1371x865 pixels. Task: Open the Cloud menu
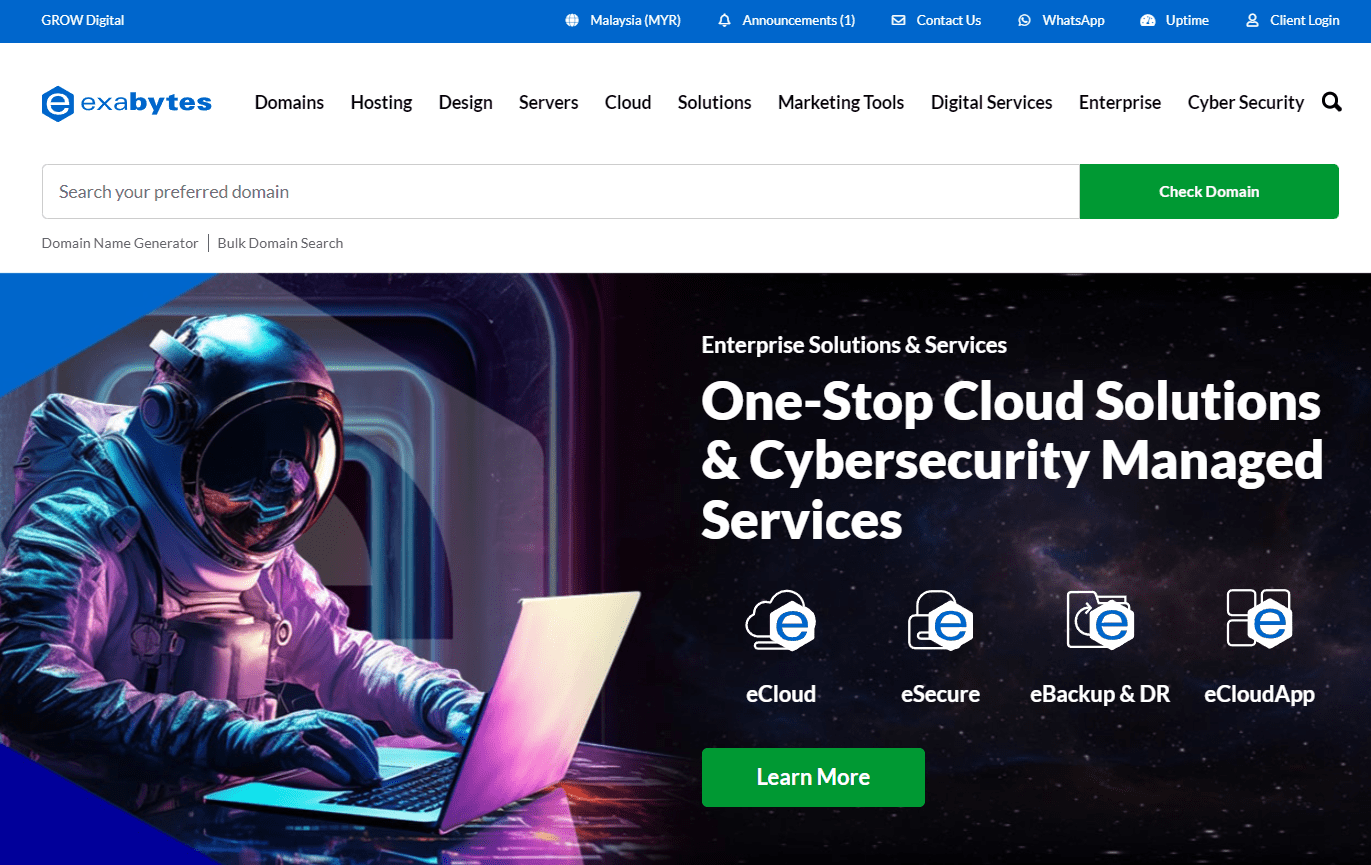628,102
